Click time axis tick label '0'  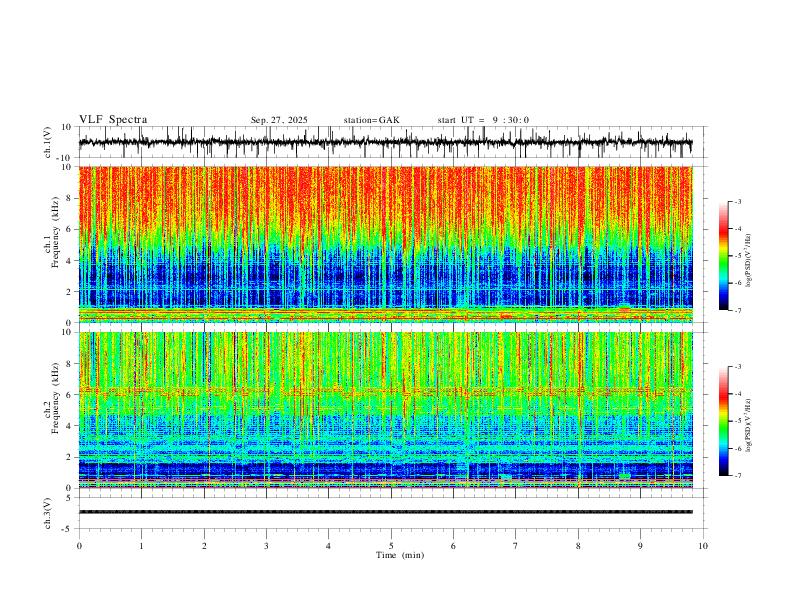pyautogui.click(x=79, y=546)
